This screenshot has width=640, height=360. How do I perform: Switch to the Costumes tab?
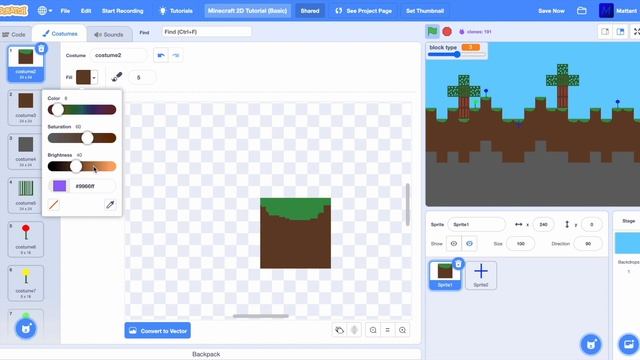[60, 33]
